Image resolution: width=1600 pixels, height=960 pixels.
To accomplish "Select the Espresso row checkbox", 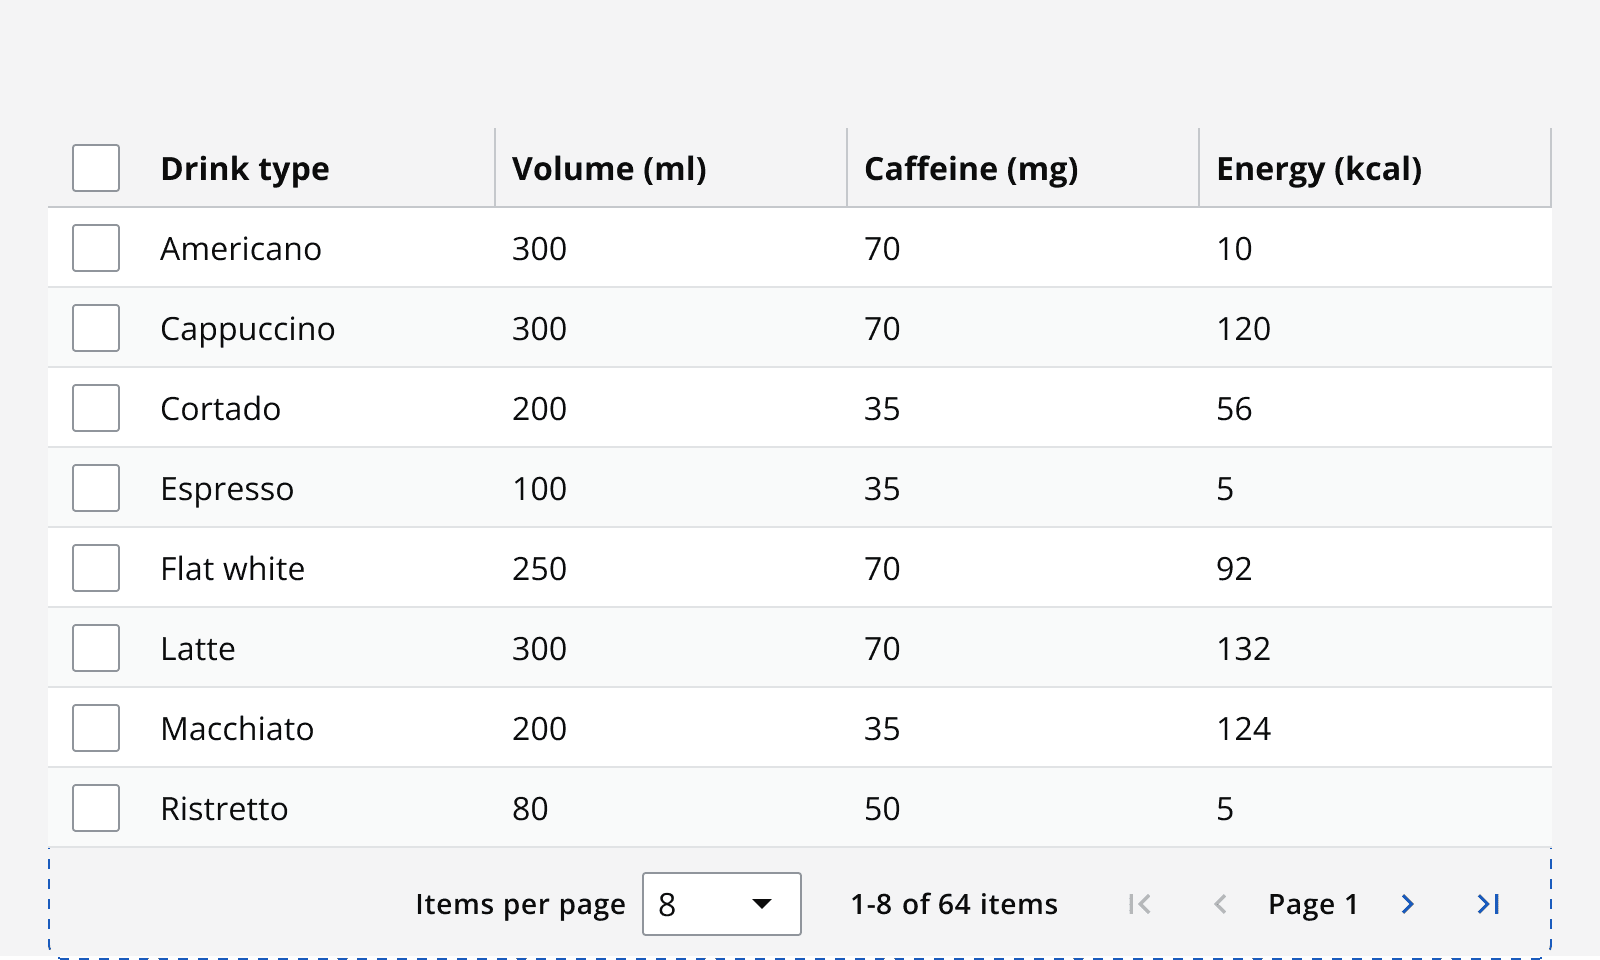I will point(95,487).
